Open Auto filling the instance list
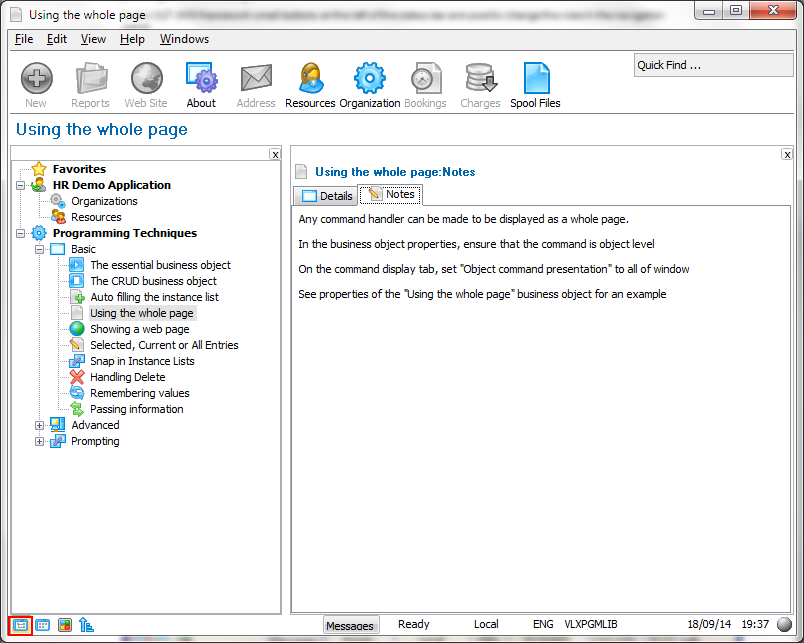Image resolution: width=804 pixels, height=643 pixels. [x=154, y=297]
